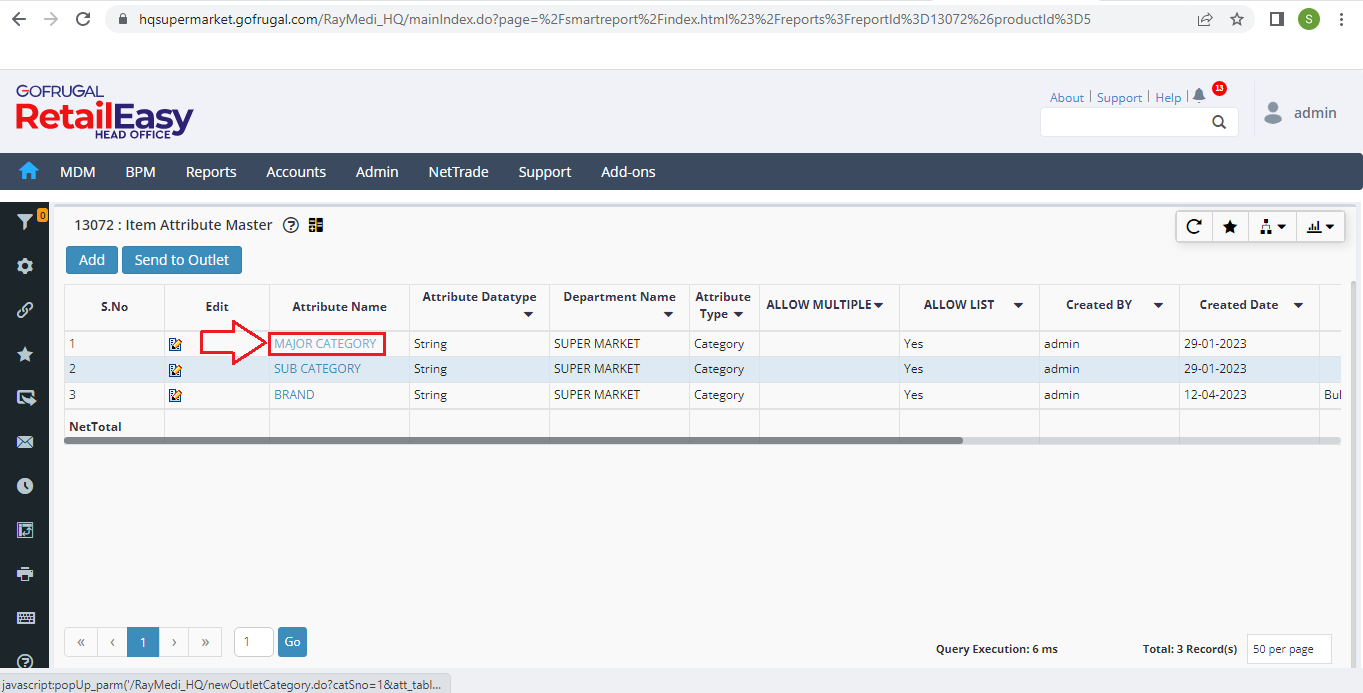
Task: Click the notification bell icon
Action: [1199, 96]
